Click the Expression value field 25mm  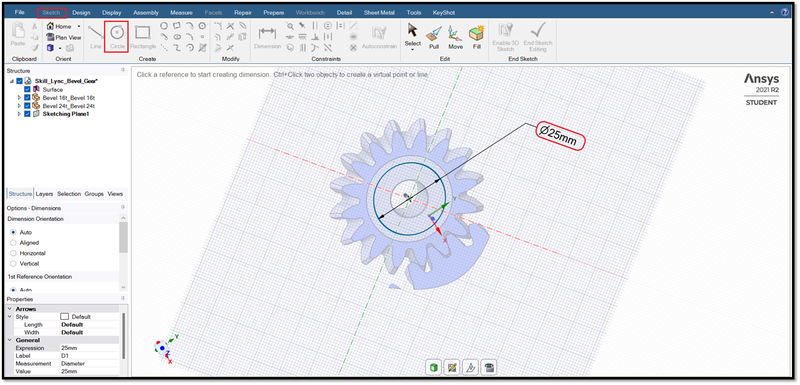[89, 348]
